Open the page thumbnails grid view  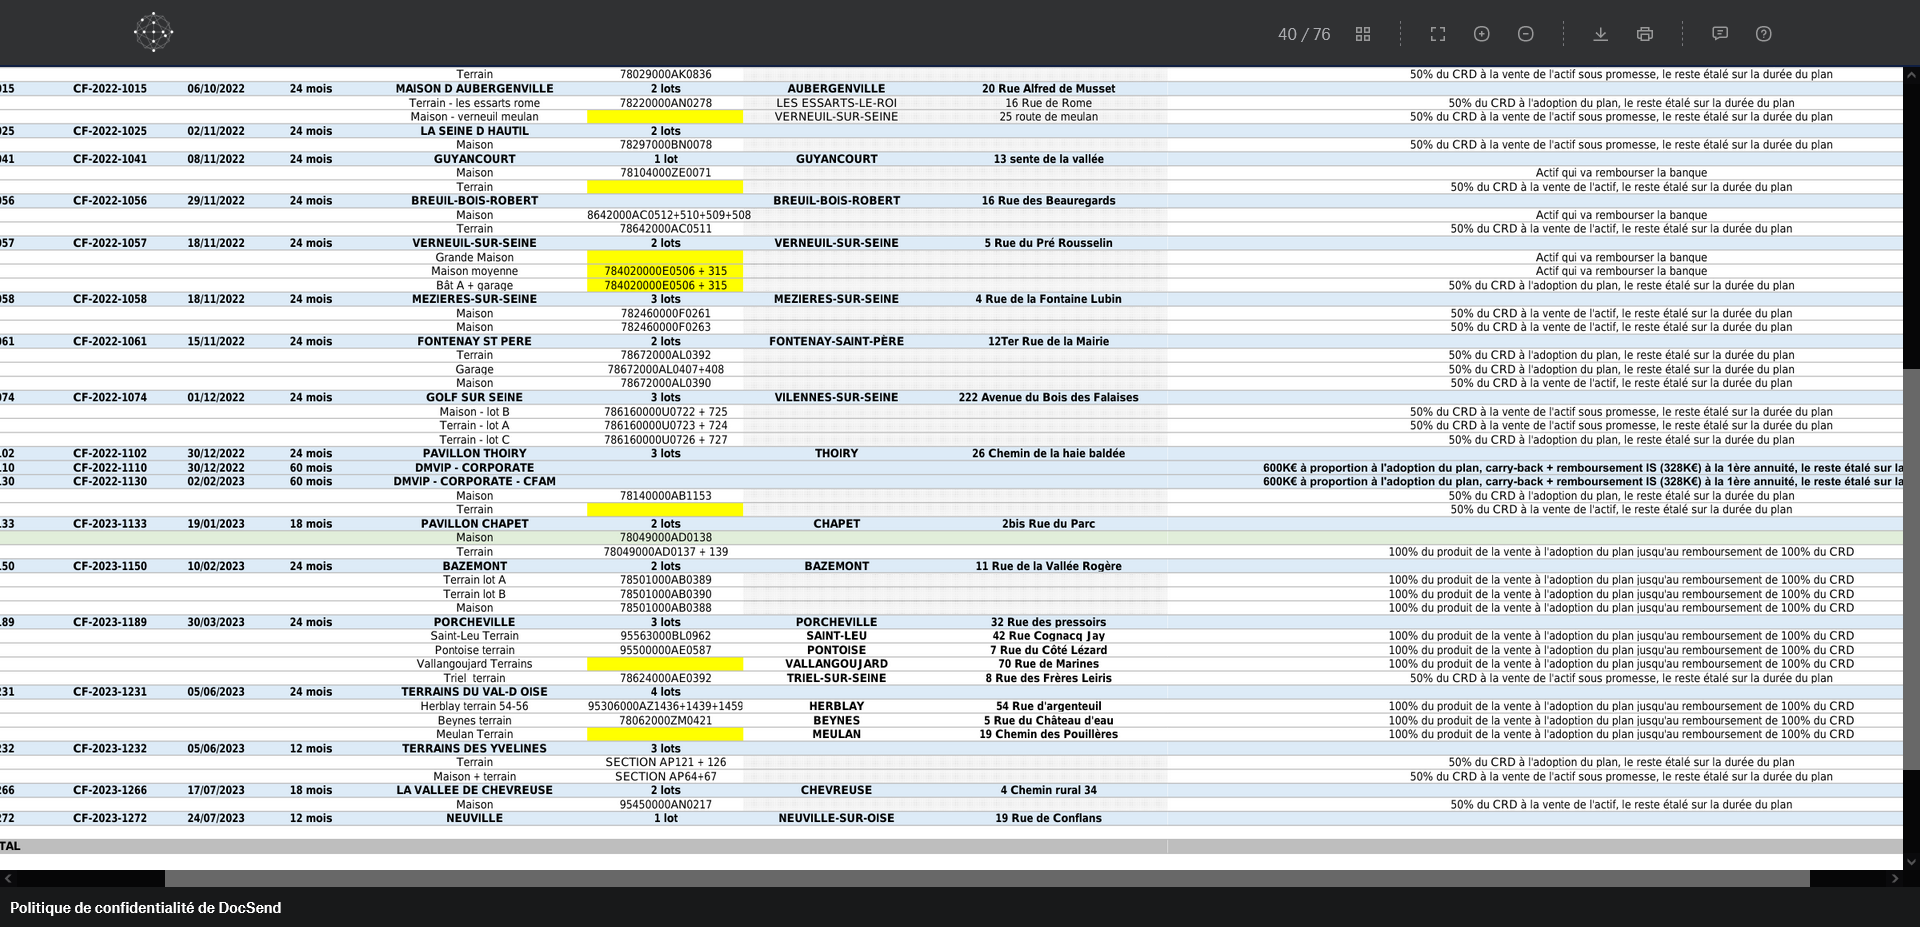tap(1362, 34)
